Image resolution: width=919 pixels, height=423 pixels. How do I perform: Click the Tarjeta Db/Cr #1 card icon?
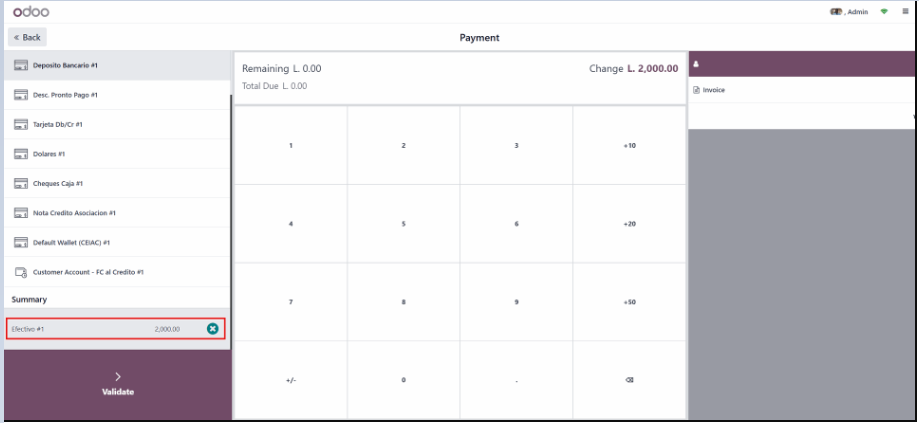pyautogui.click(x=21, y=124)
